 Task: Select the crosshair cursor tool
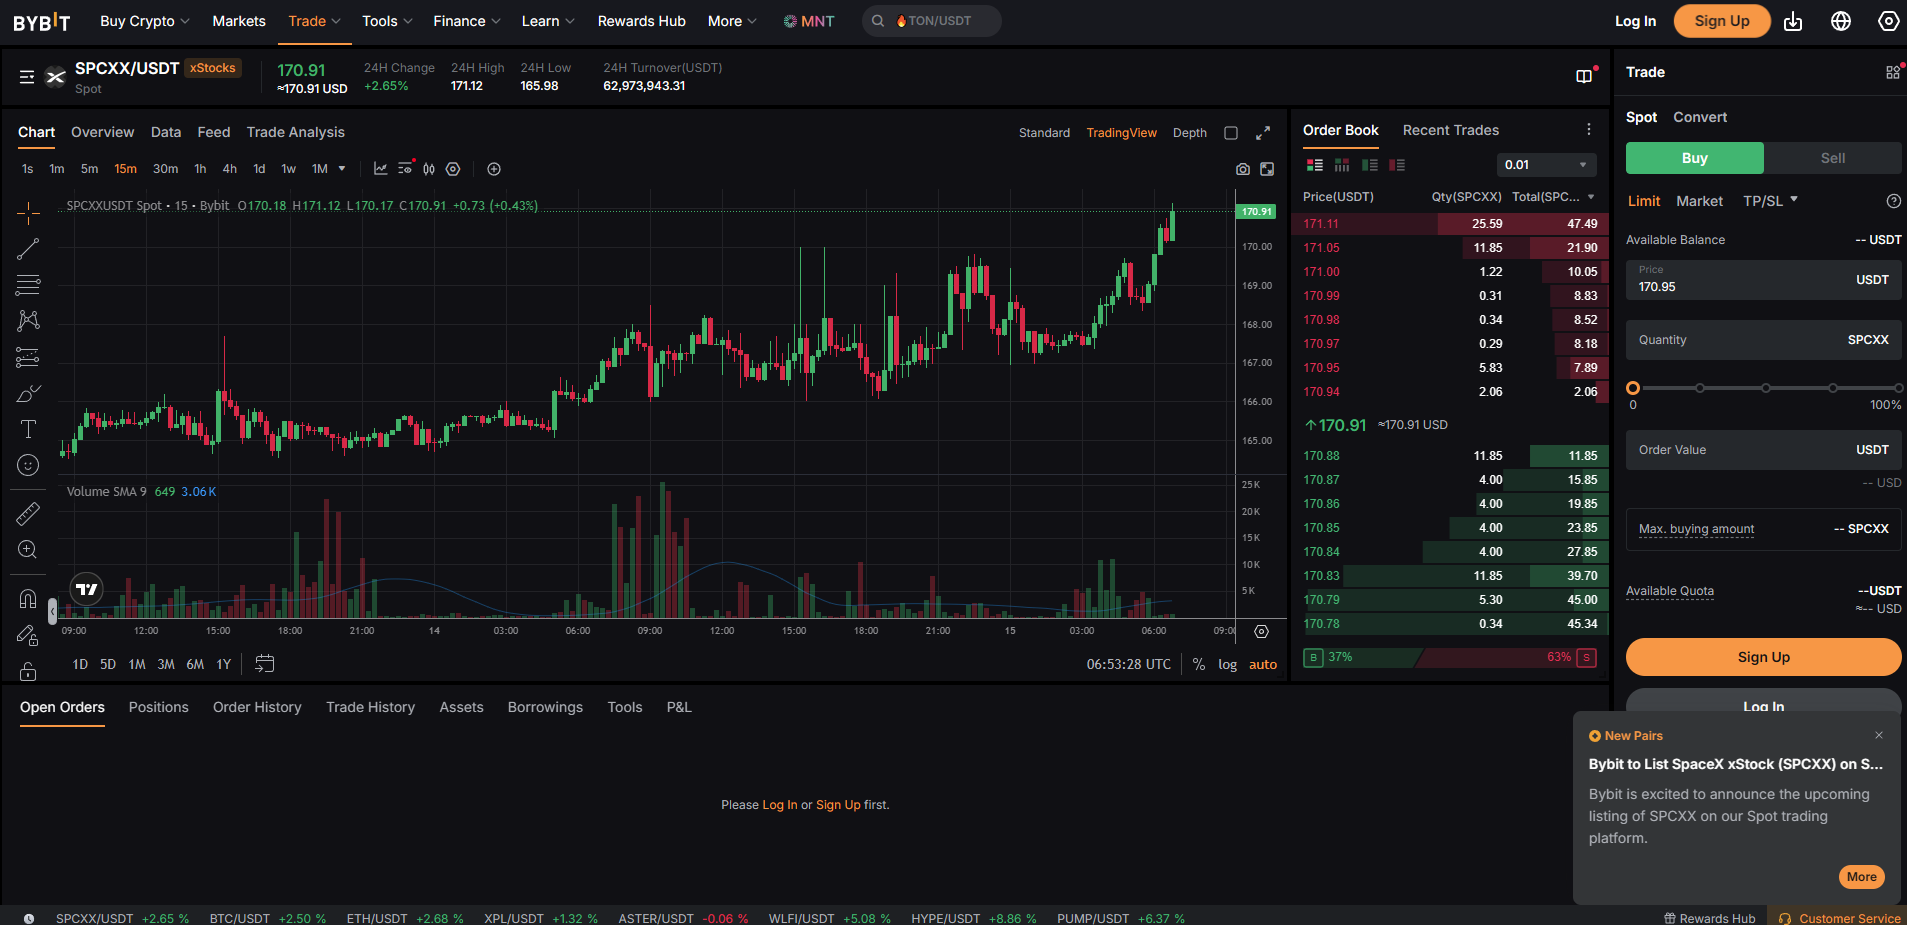[x=28, y=212]
